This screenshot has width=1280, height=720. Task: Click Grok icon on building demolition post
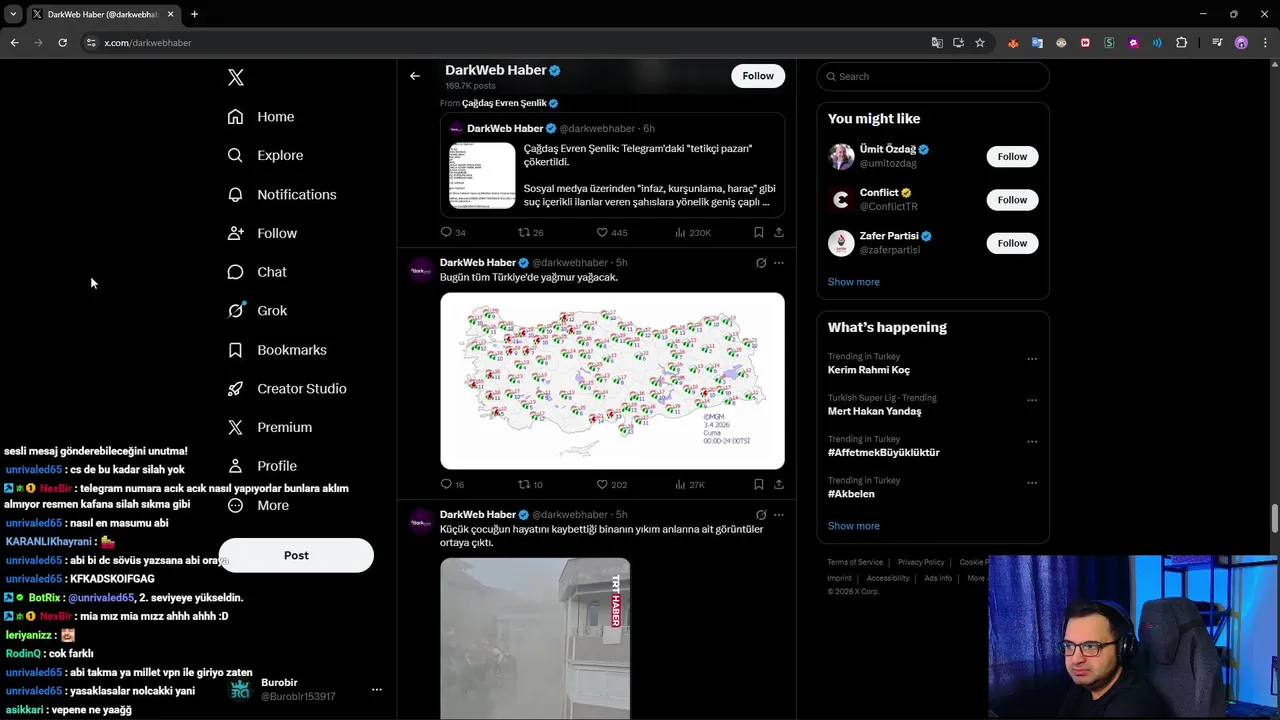point(761,515)
